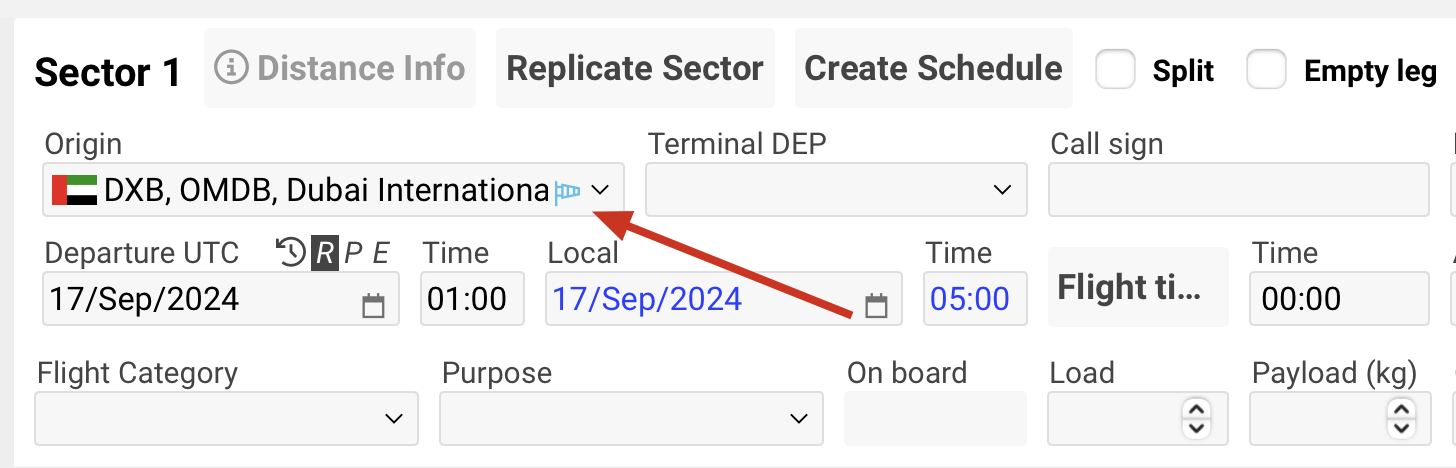Click the history clock icon beside Departure UTC

point(291,254)
